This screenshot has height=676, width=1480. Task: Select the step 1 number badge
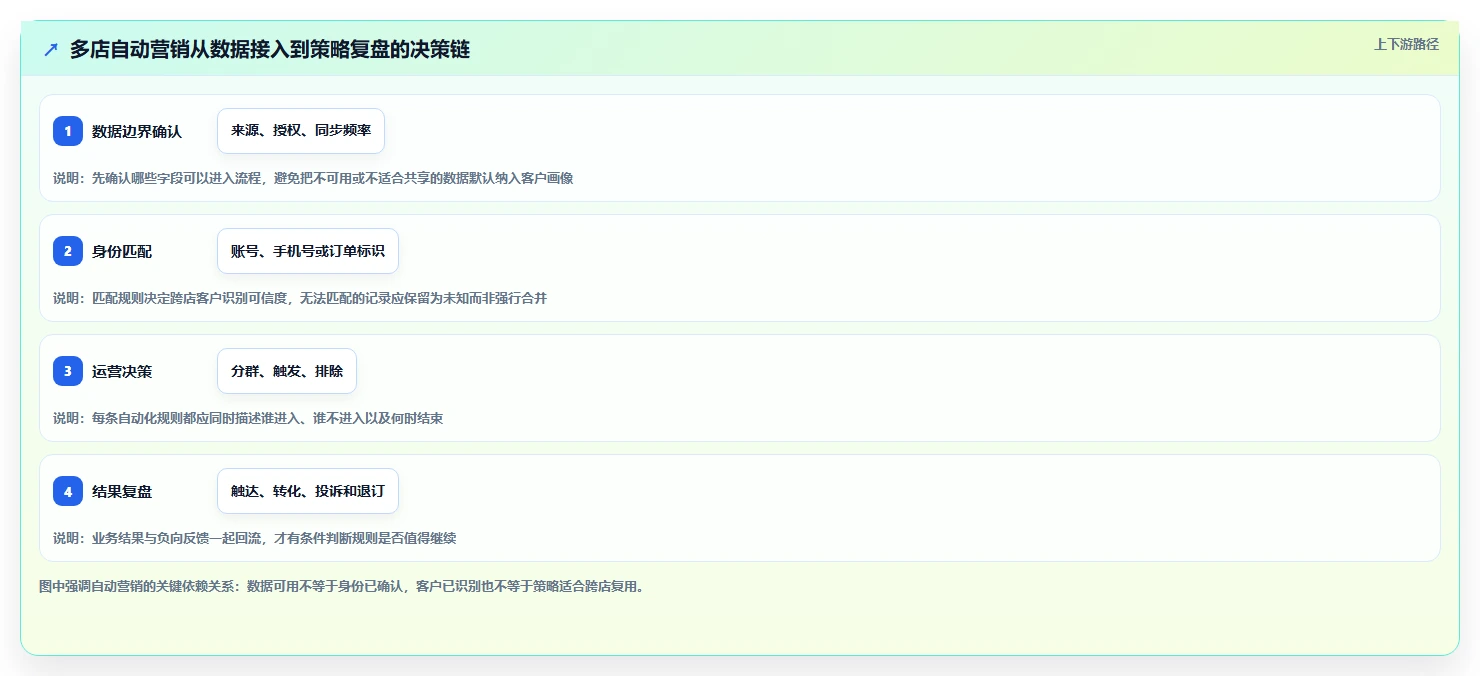coord(68,131)
